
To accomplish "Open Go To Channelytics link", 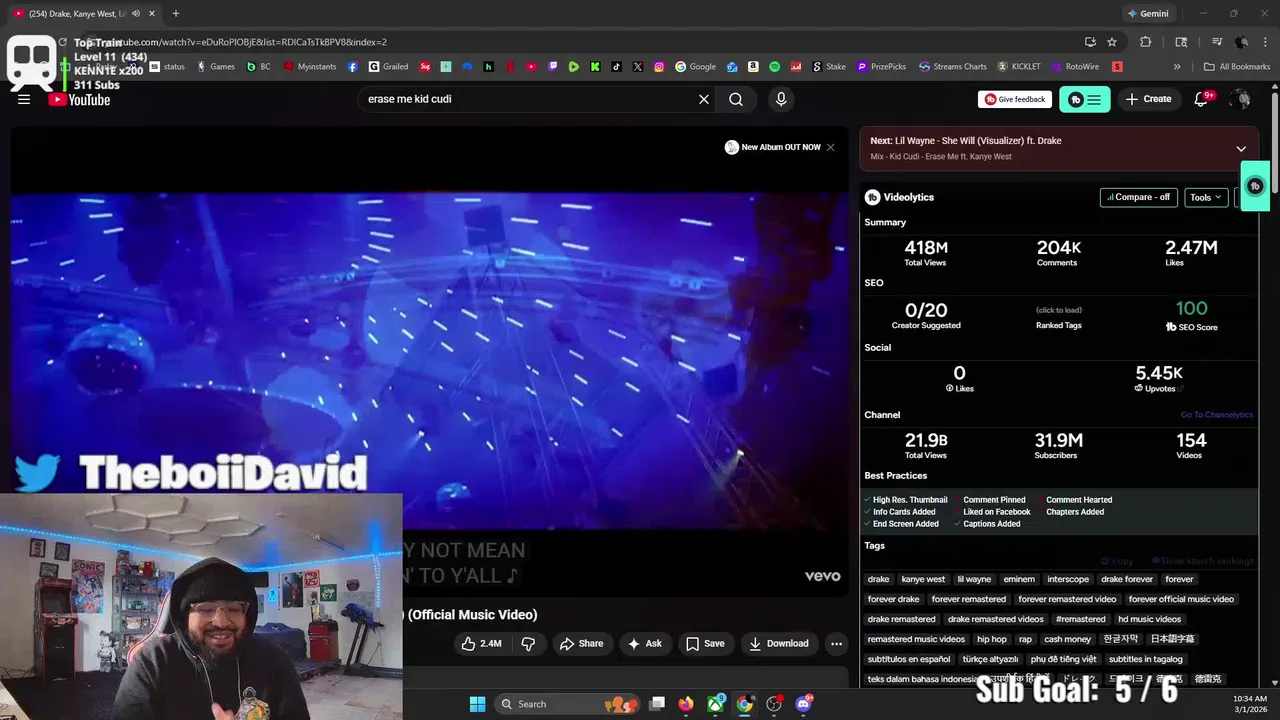I will pos(1216,415).
